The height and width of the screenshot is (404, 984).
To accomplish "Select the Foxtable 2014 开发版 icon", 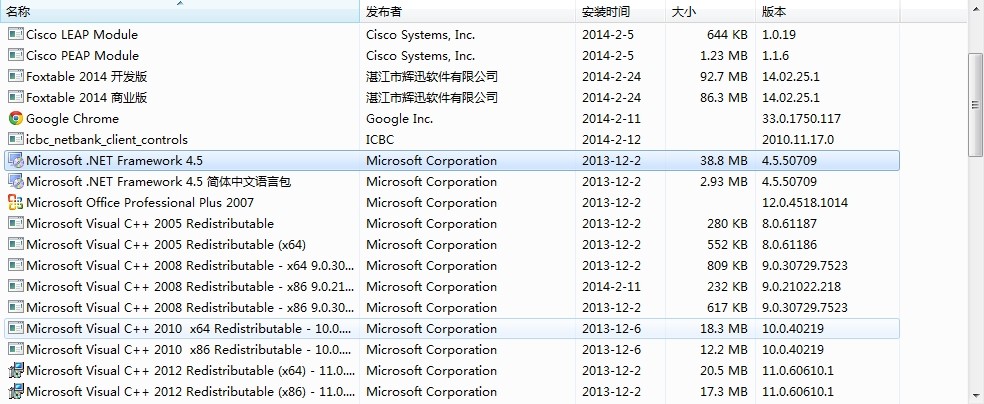I will coord(16,77).
